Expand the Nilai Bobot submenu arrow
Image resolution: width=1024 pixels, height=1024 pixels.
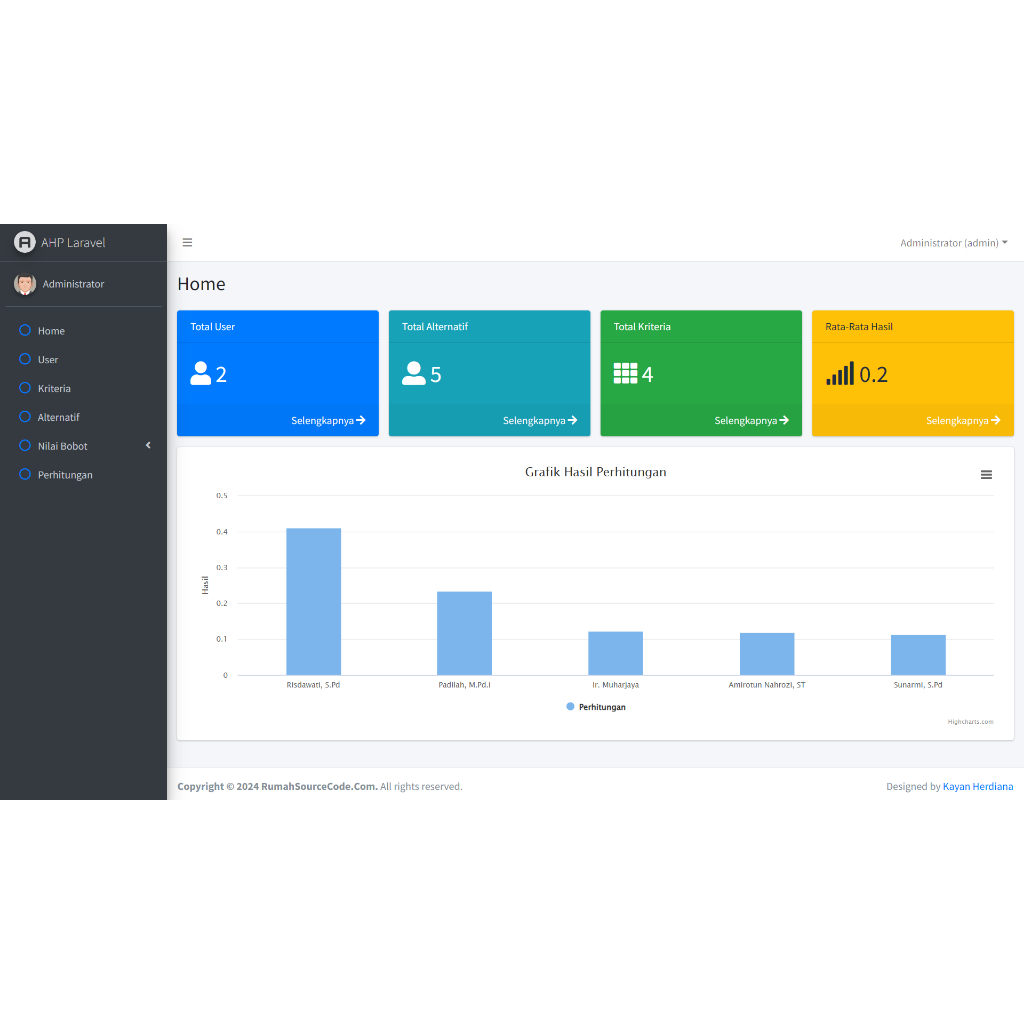[x=148, y=445]
